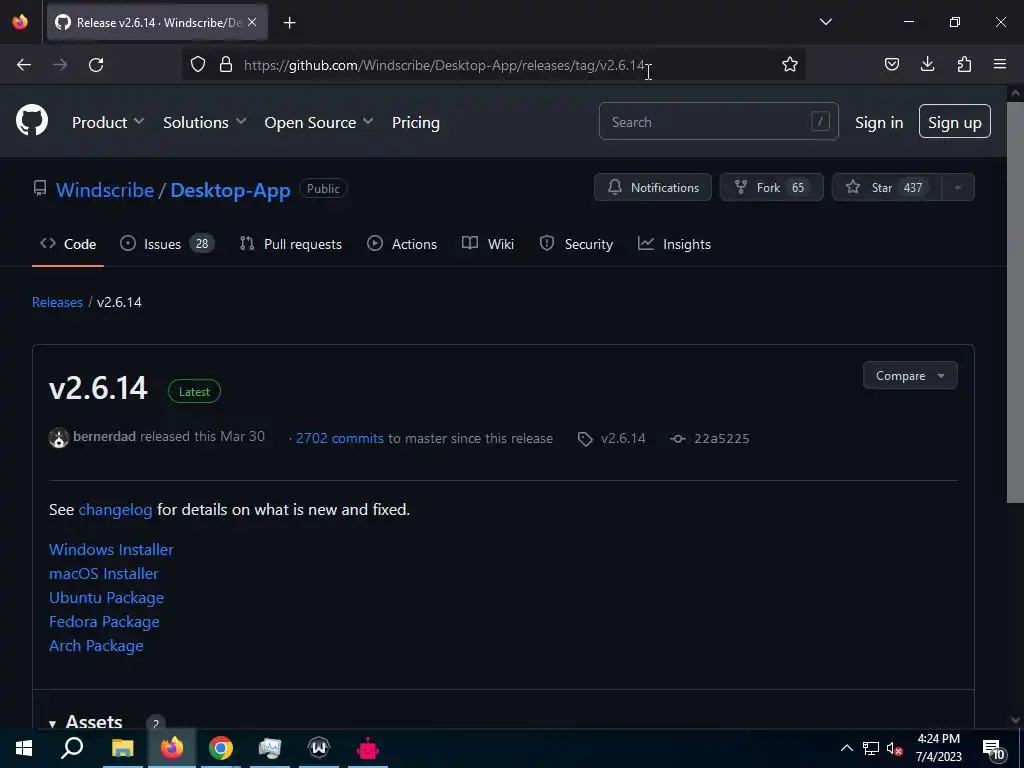The image size is (1024, 768).
Task: Open Google Chrome from the taskbar
Action: click(221, 748)
